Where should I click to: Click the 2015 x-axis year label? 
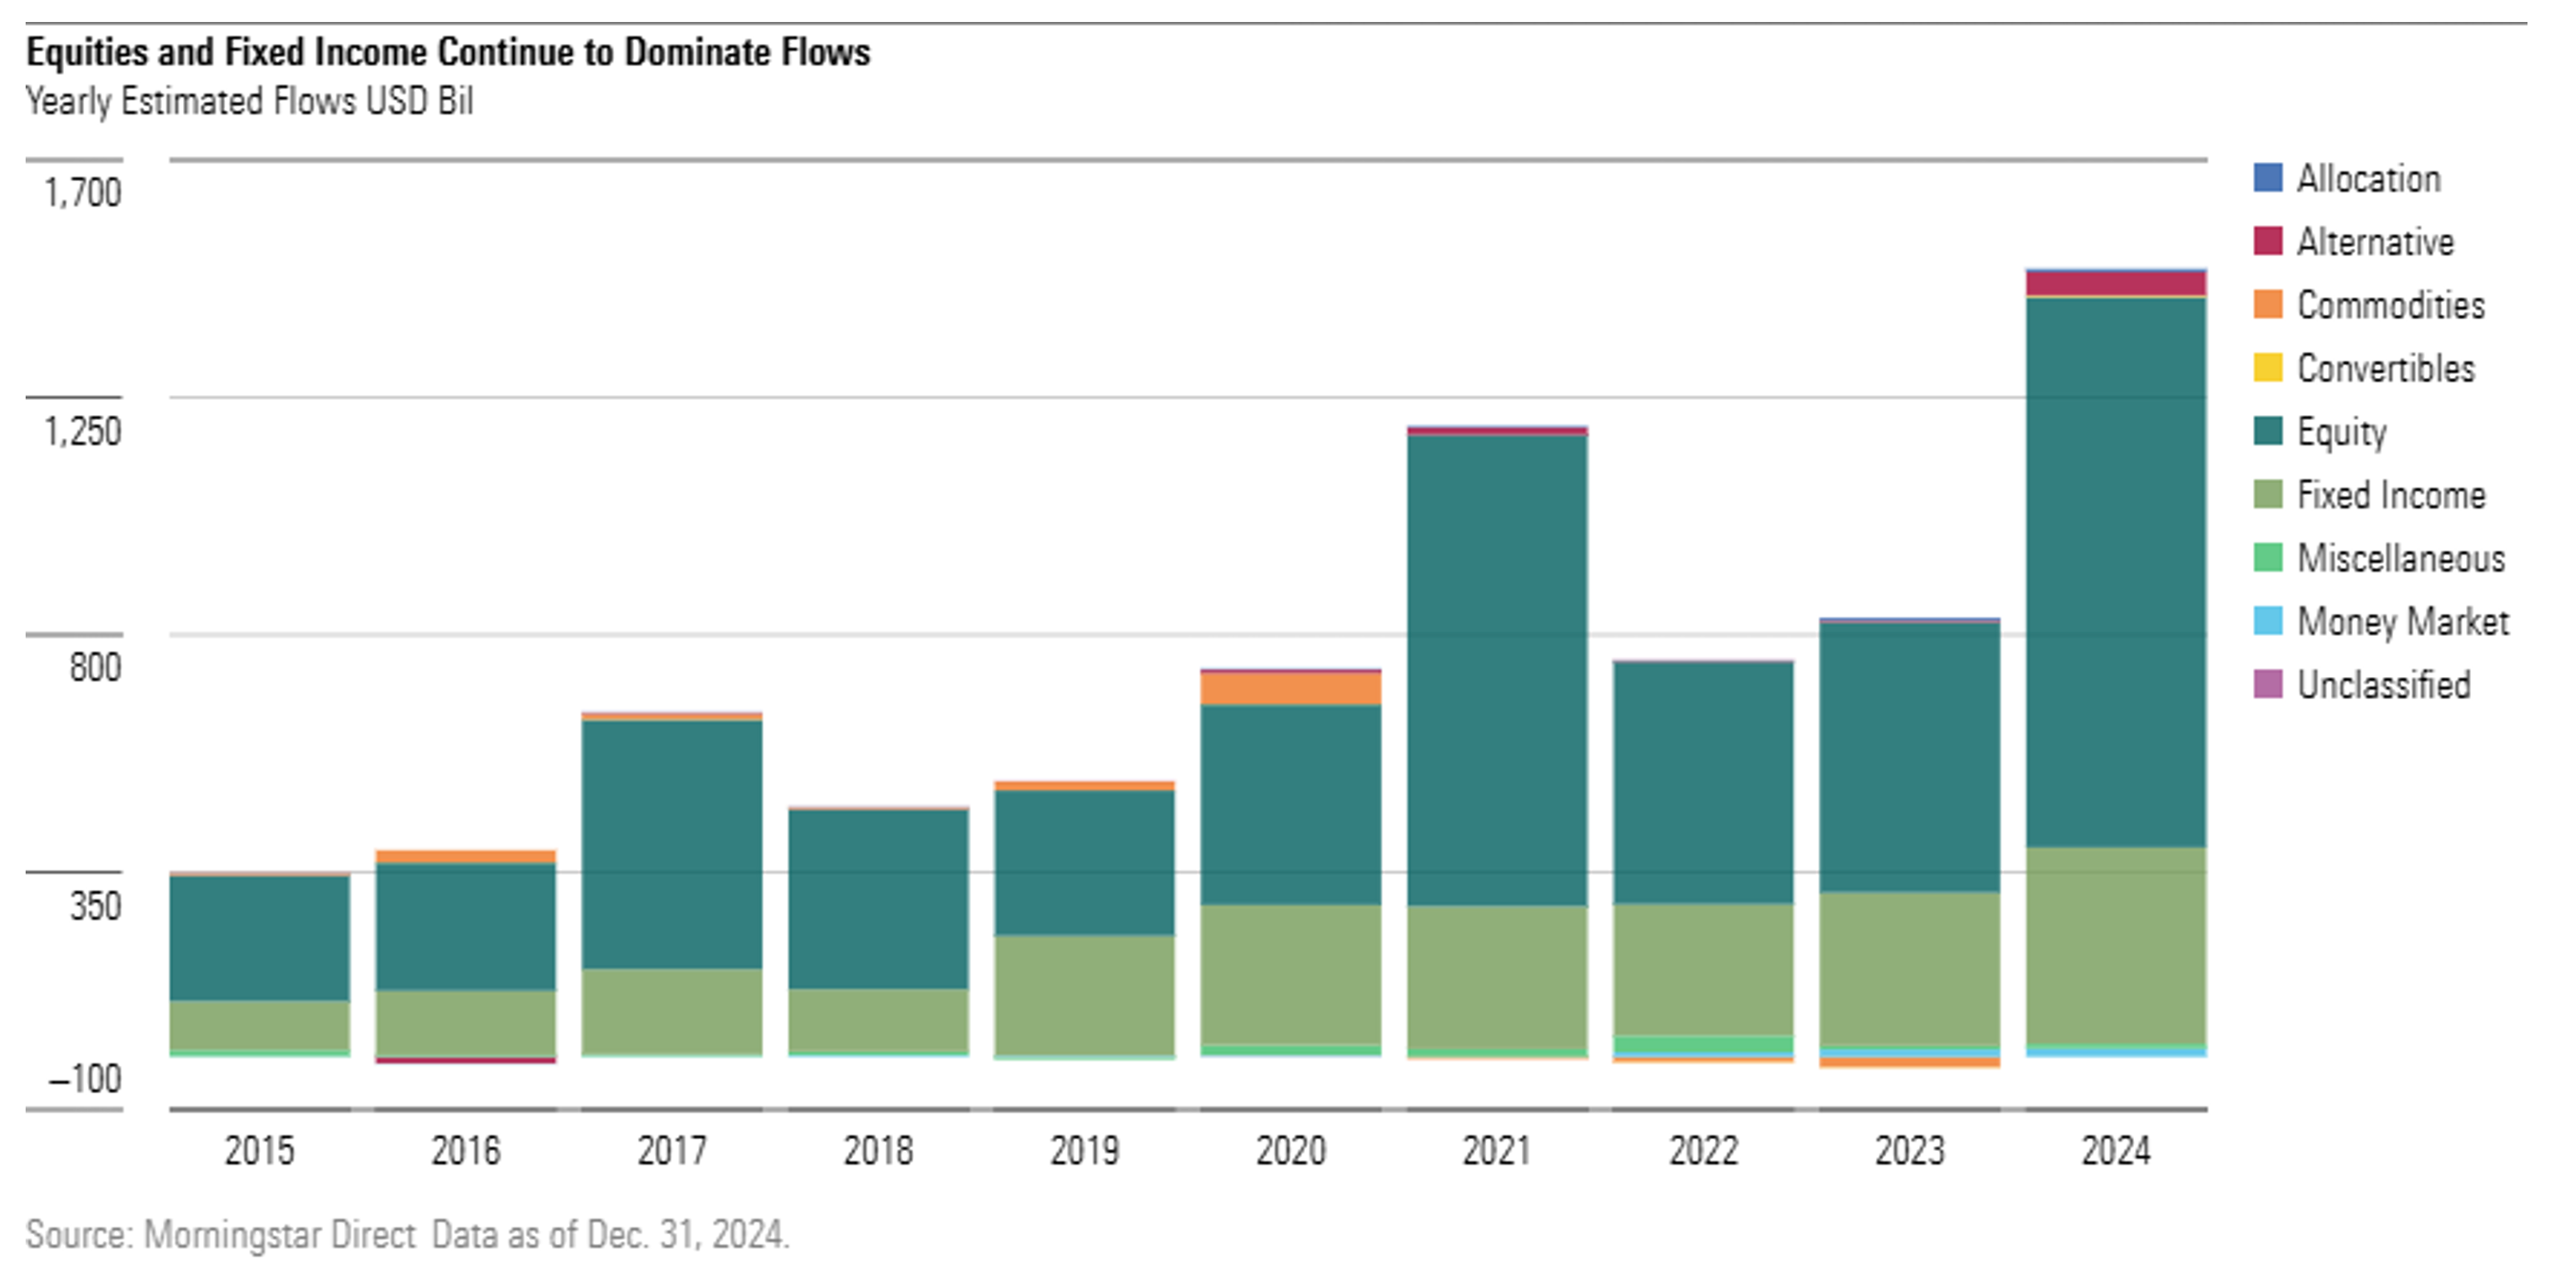tap(259, 1150)
